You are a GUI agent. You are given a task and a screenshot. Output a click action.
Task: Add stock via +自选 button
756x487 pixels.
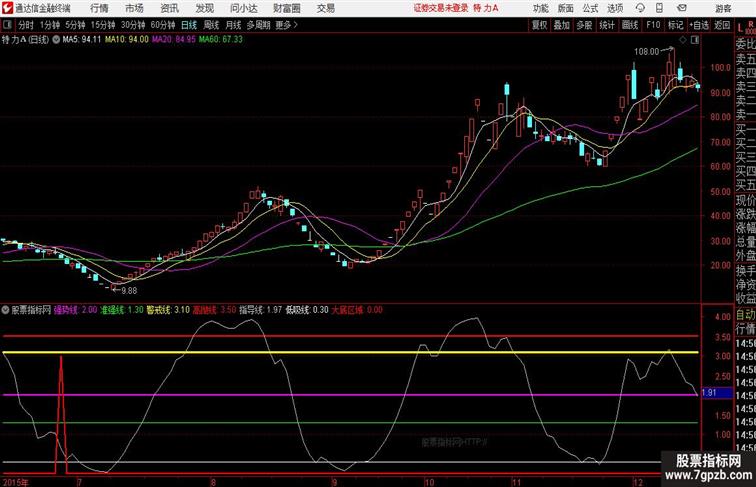click(x=699, y=25)
